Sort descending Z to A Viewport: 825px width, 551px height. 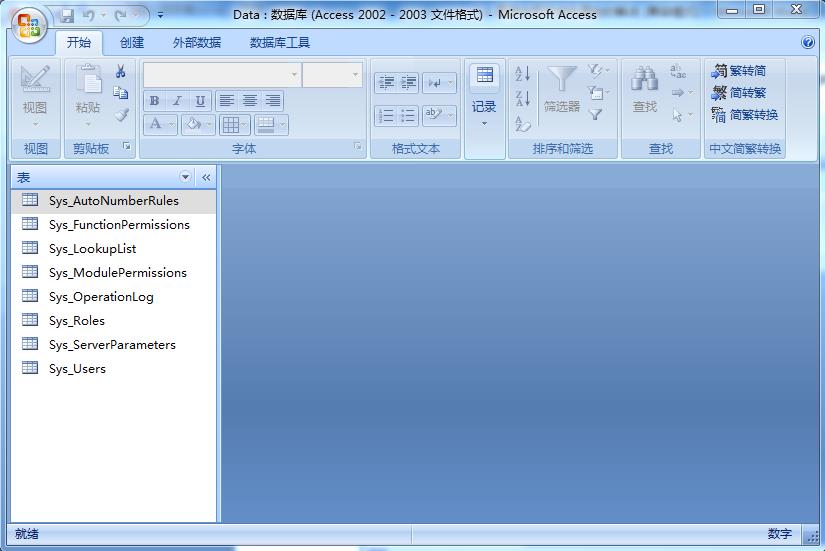pyautogui.click(x=522, y=98)
